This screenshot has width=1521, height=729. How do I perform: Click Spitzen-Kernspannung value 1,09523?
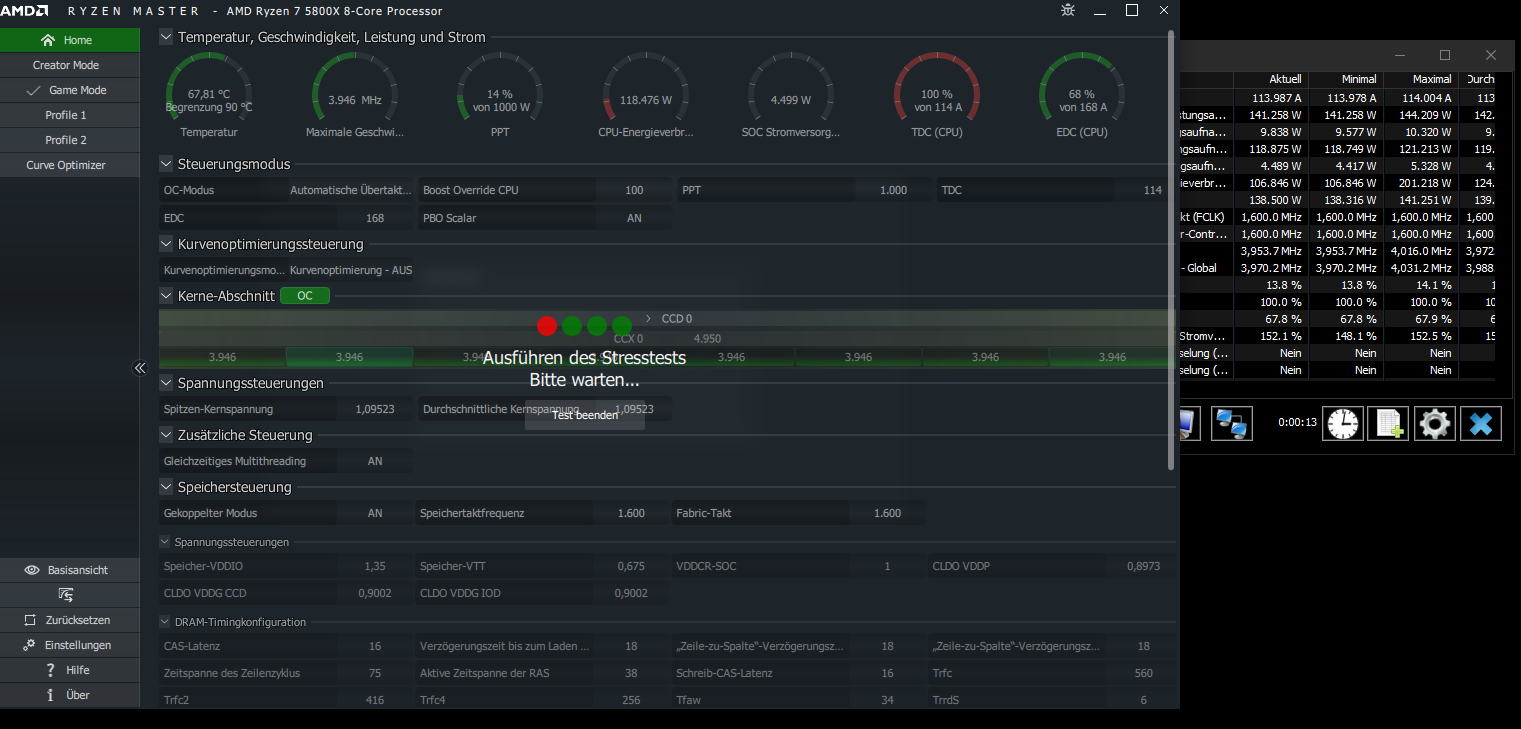[375, 409]
